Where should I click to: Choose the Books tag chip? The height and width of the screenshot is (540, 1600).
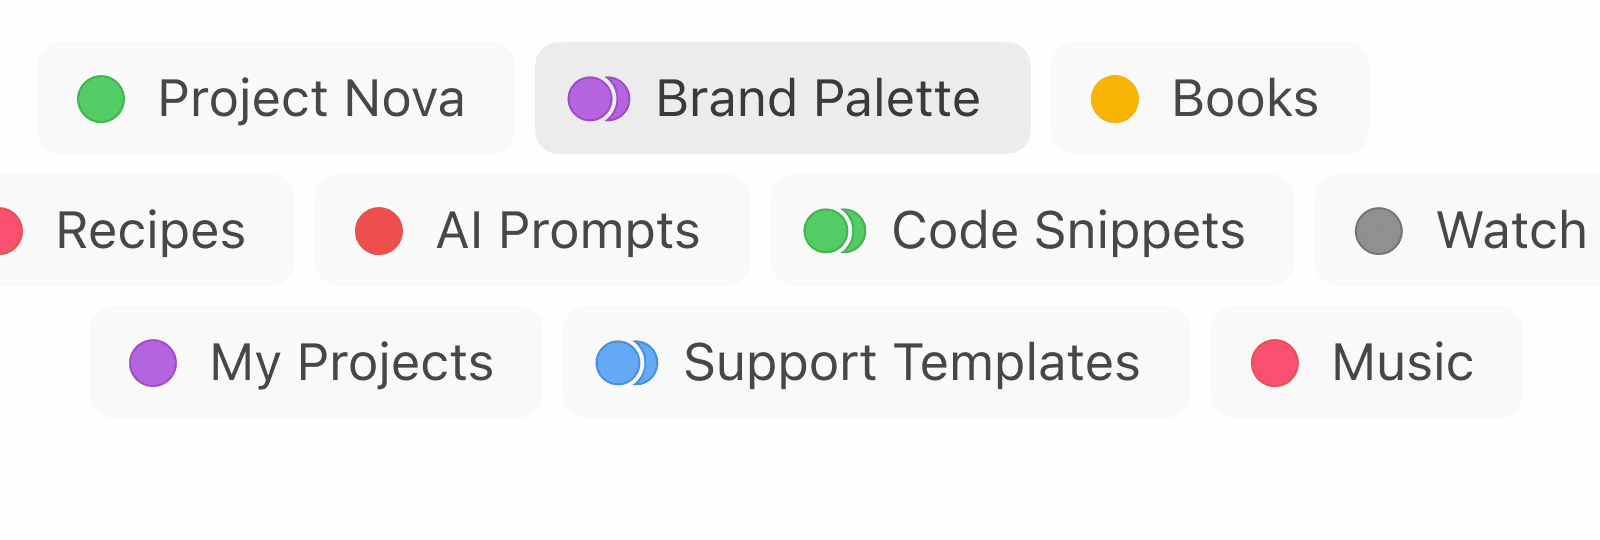(1210, 98)
